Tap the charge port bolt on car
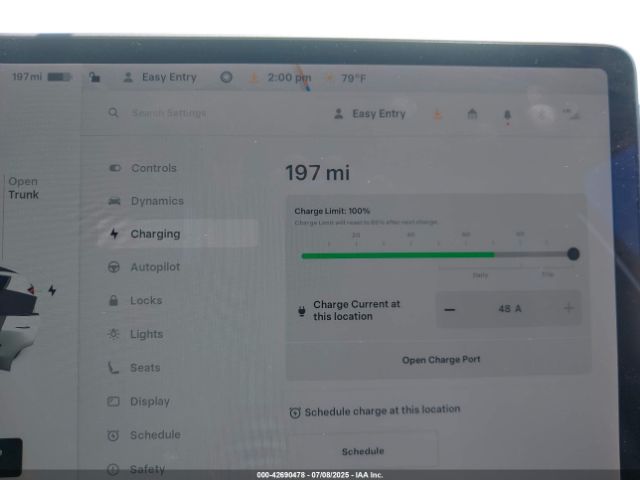The width and height of the screenshot is (640, 480). [x=52, y=291]
